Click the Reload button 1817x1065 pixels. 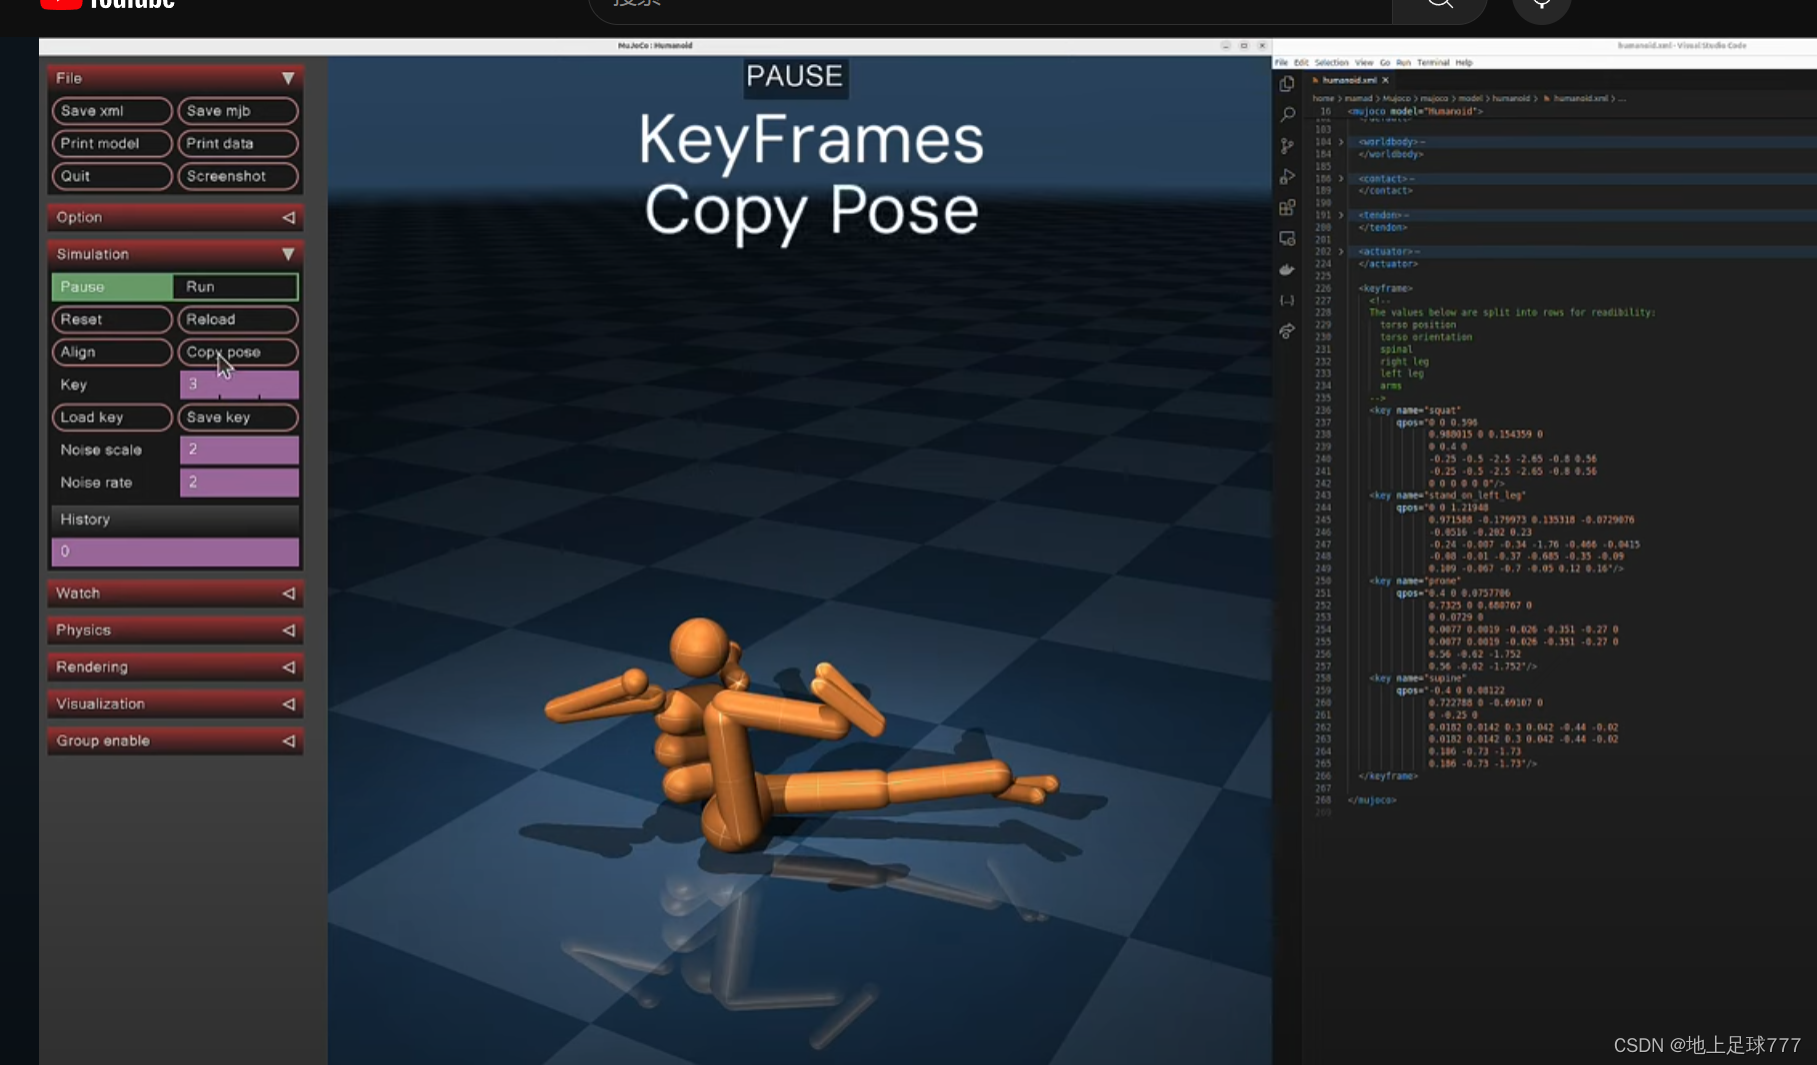(x=238, y=320)
